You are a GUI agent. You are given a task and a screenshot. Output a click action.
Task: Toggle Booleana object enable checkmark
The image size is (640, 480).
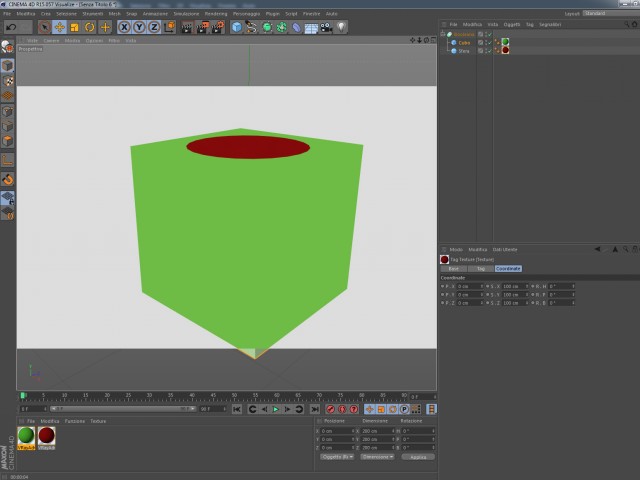pyautogui.click(x=489, y=34)
